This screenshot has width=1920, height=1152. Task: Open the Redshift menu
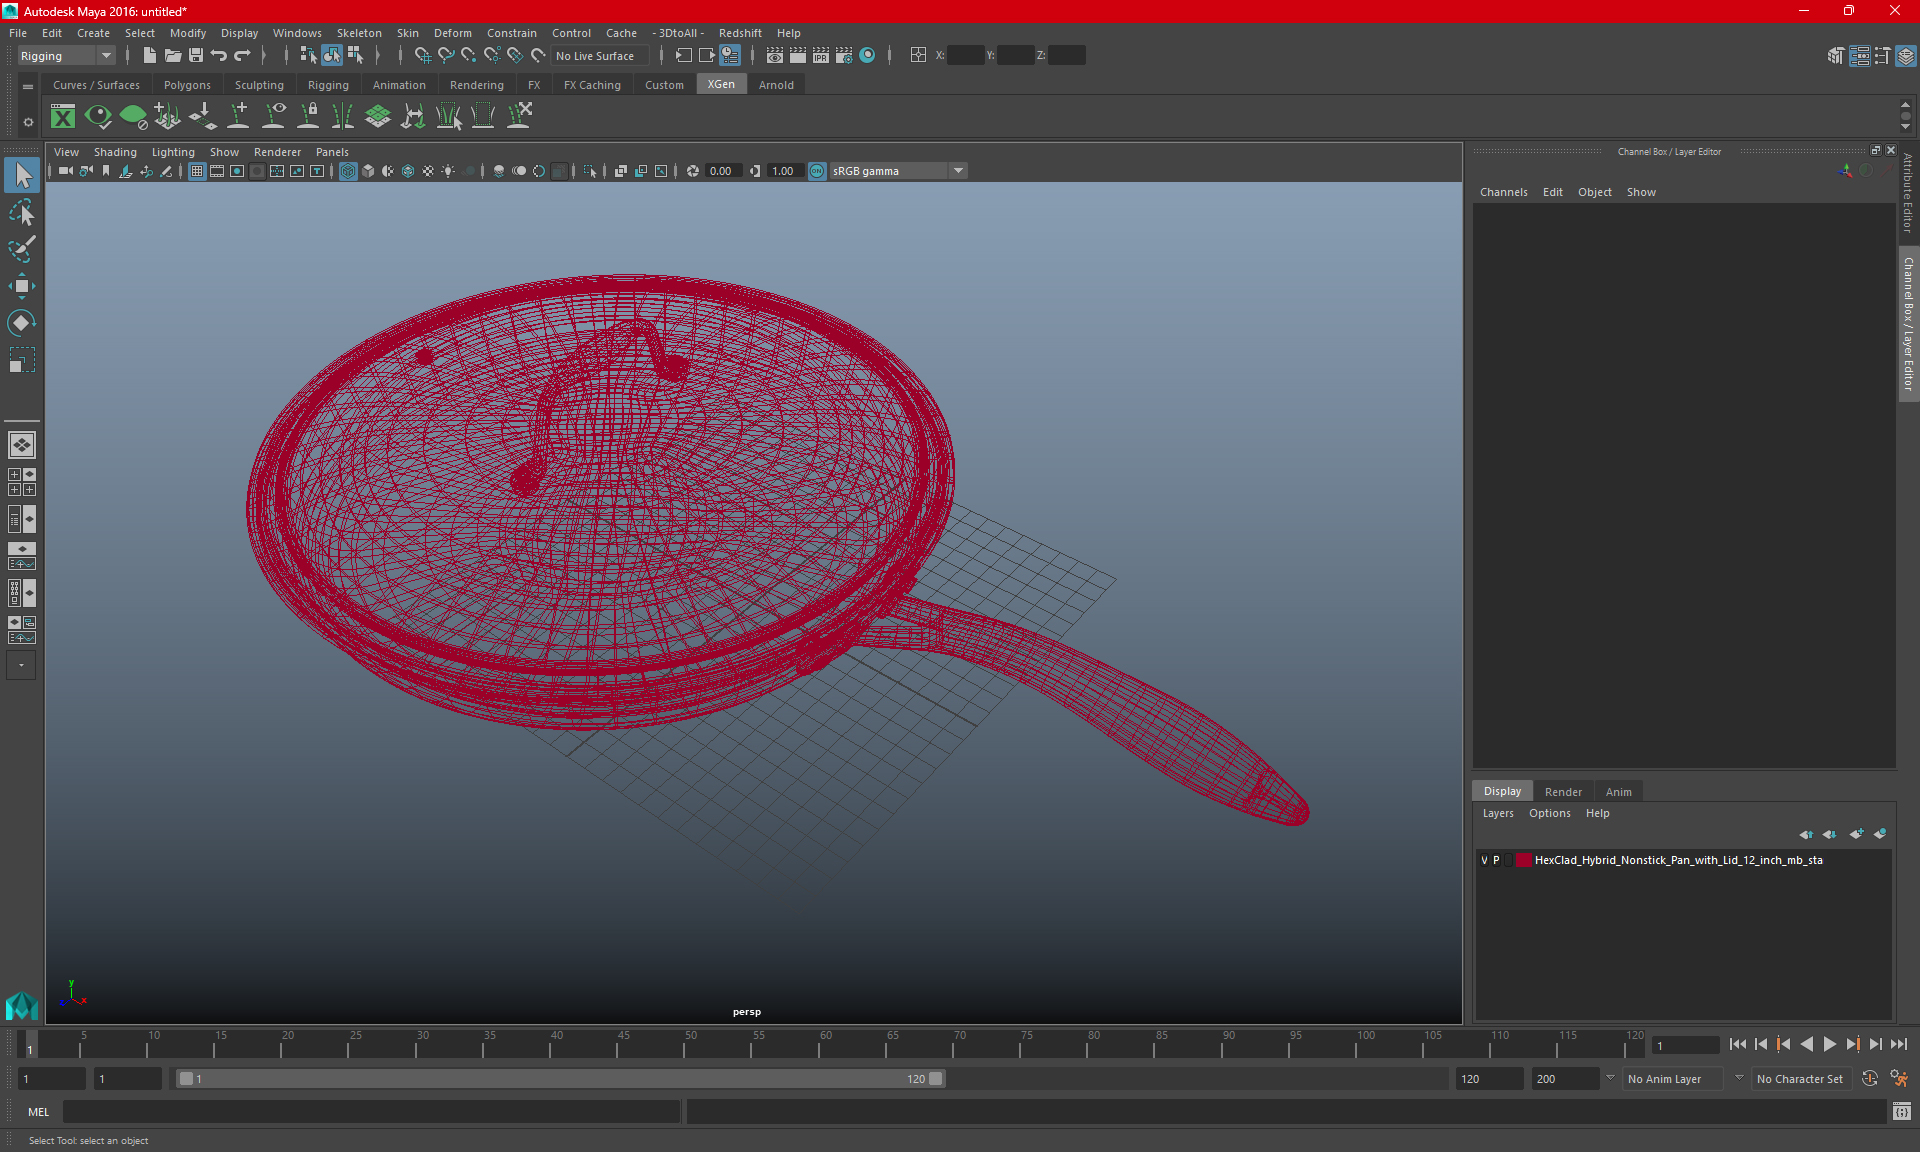[740, 33]
